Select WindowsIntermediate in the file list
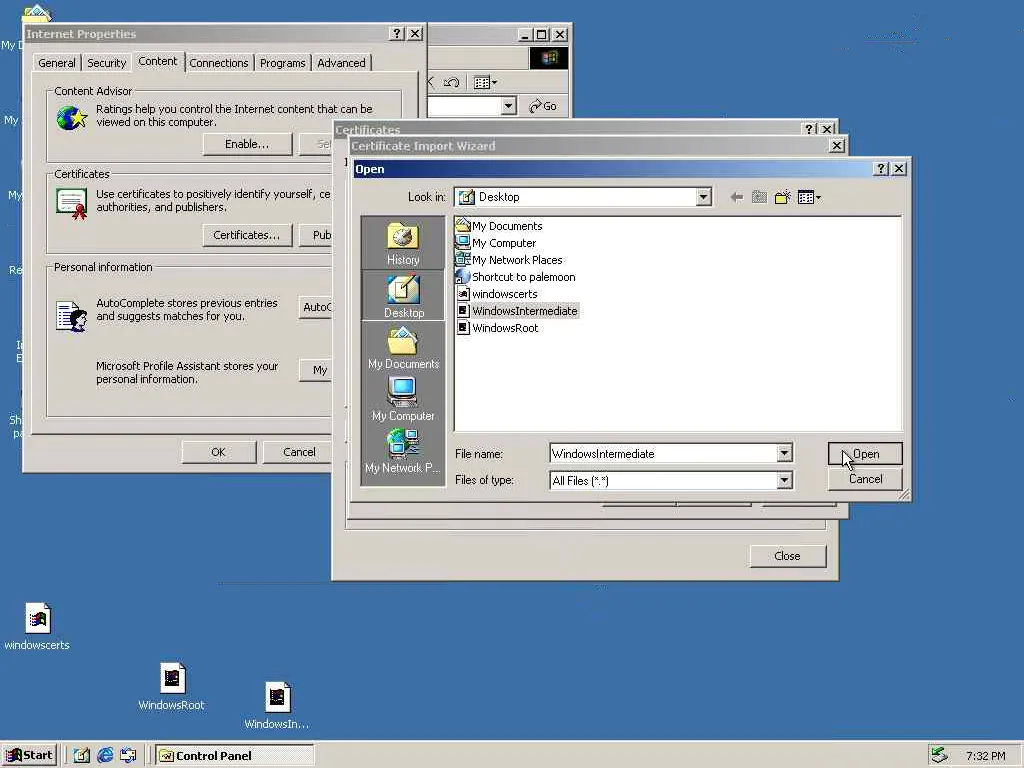1024x768 pixels. pyautogui.click(x=517, y=311)
